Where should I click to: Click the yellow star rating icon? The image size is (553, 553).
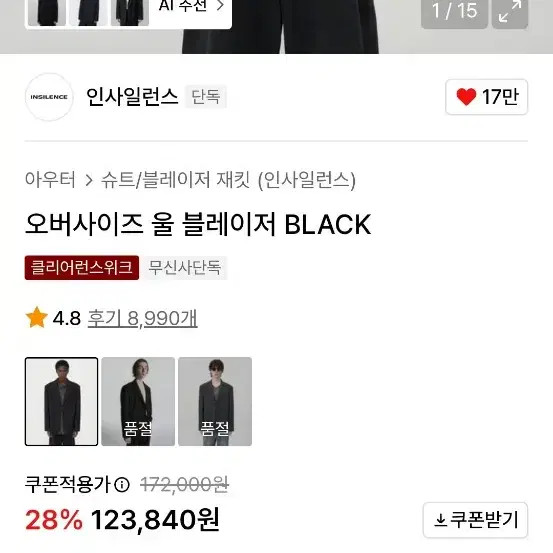click(37, 317)
